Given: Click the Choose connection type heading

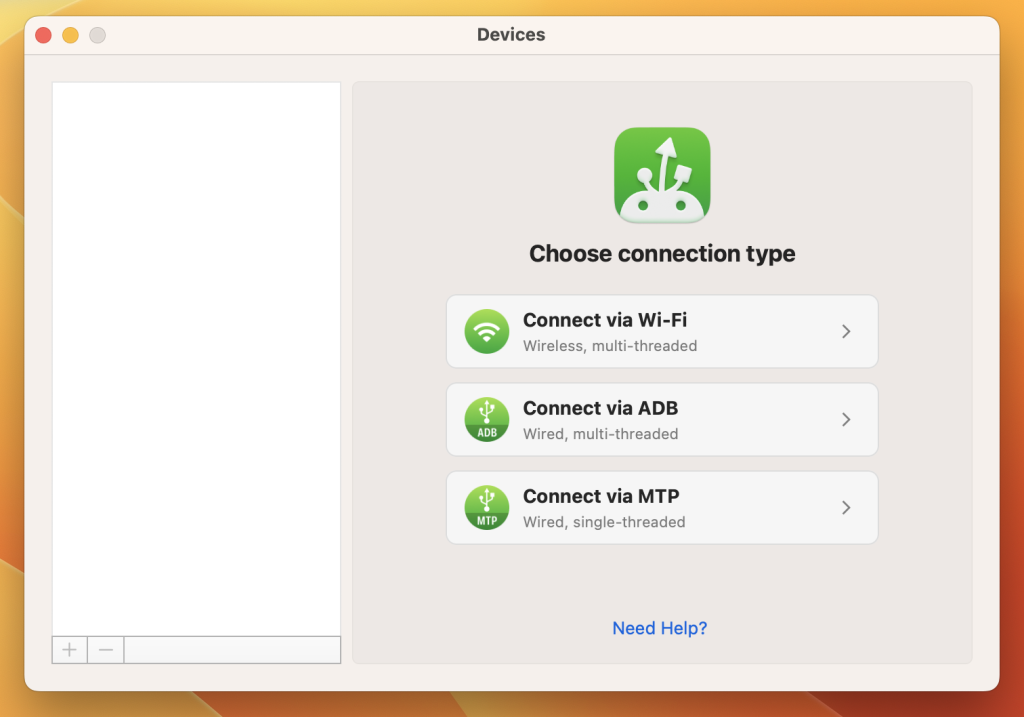Looking at the screenshot, I should 662,254.
